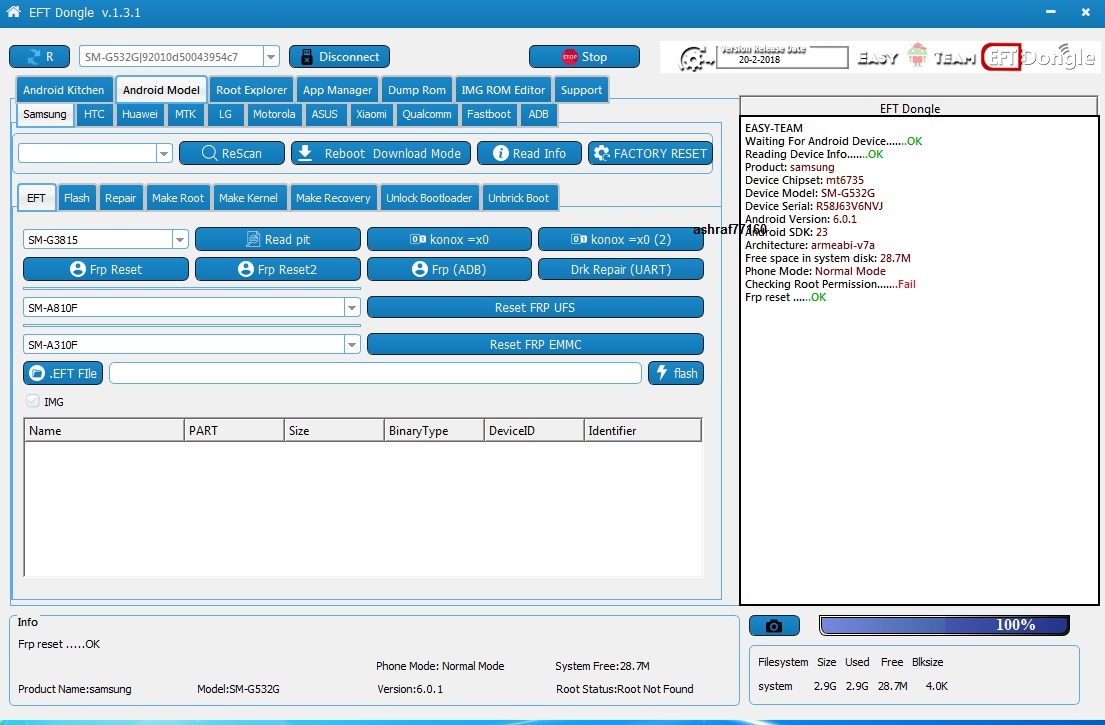Select the EFT sub-tab
This screenshot has width=1105, height=725.
[x=36, y=198]
